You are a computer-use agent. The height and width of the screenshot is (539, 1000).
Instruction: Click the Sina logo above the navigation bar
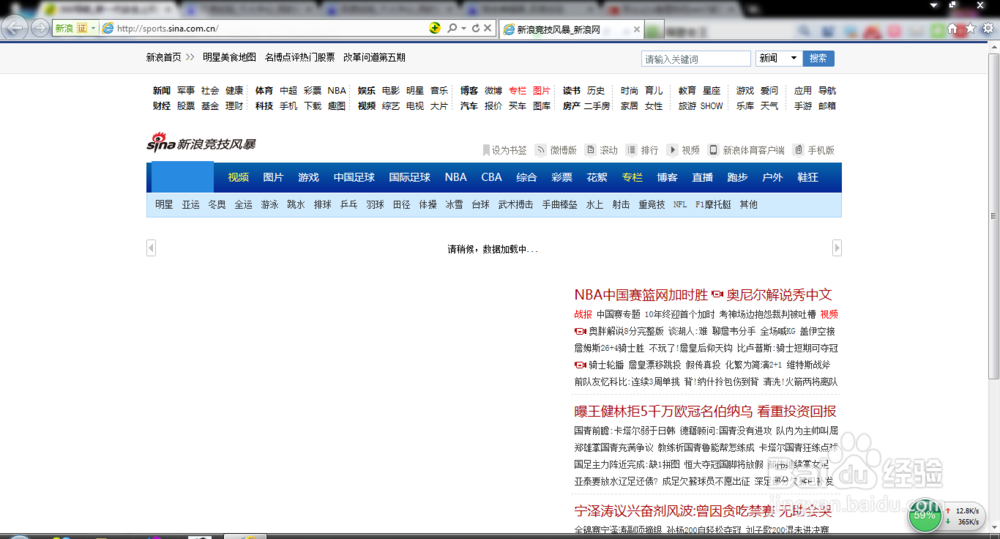point(201,142)
